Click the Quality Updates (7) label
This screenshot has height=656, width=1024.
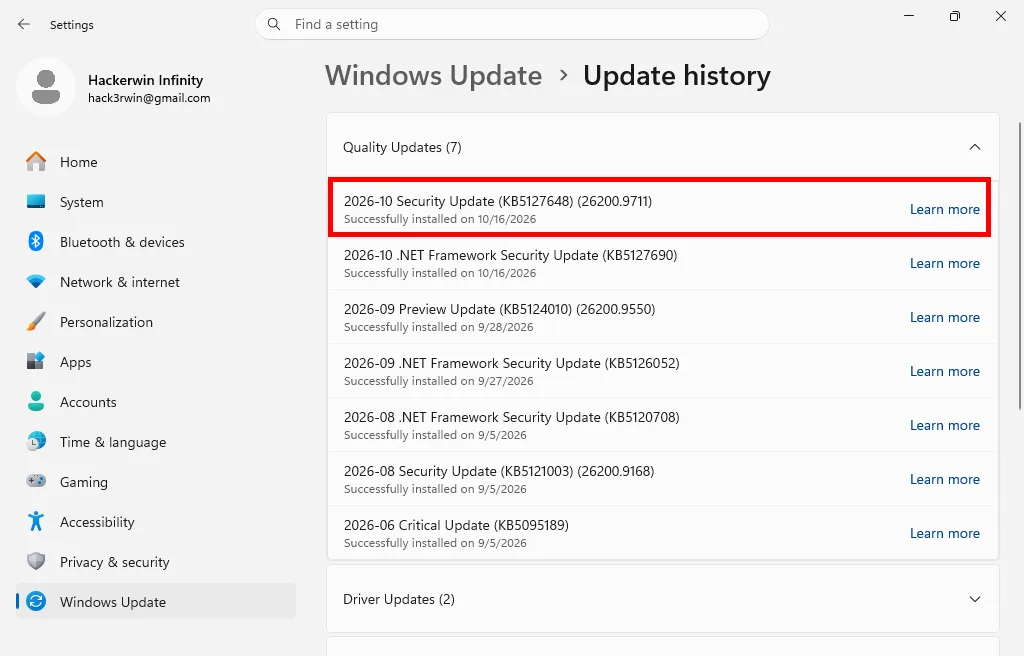pyautogui.click(x=402, y=147)
